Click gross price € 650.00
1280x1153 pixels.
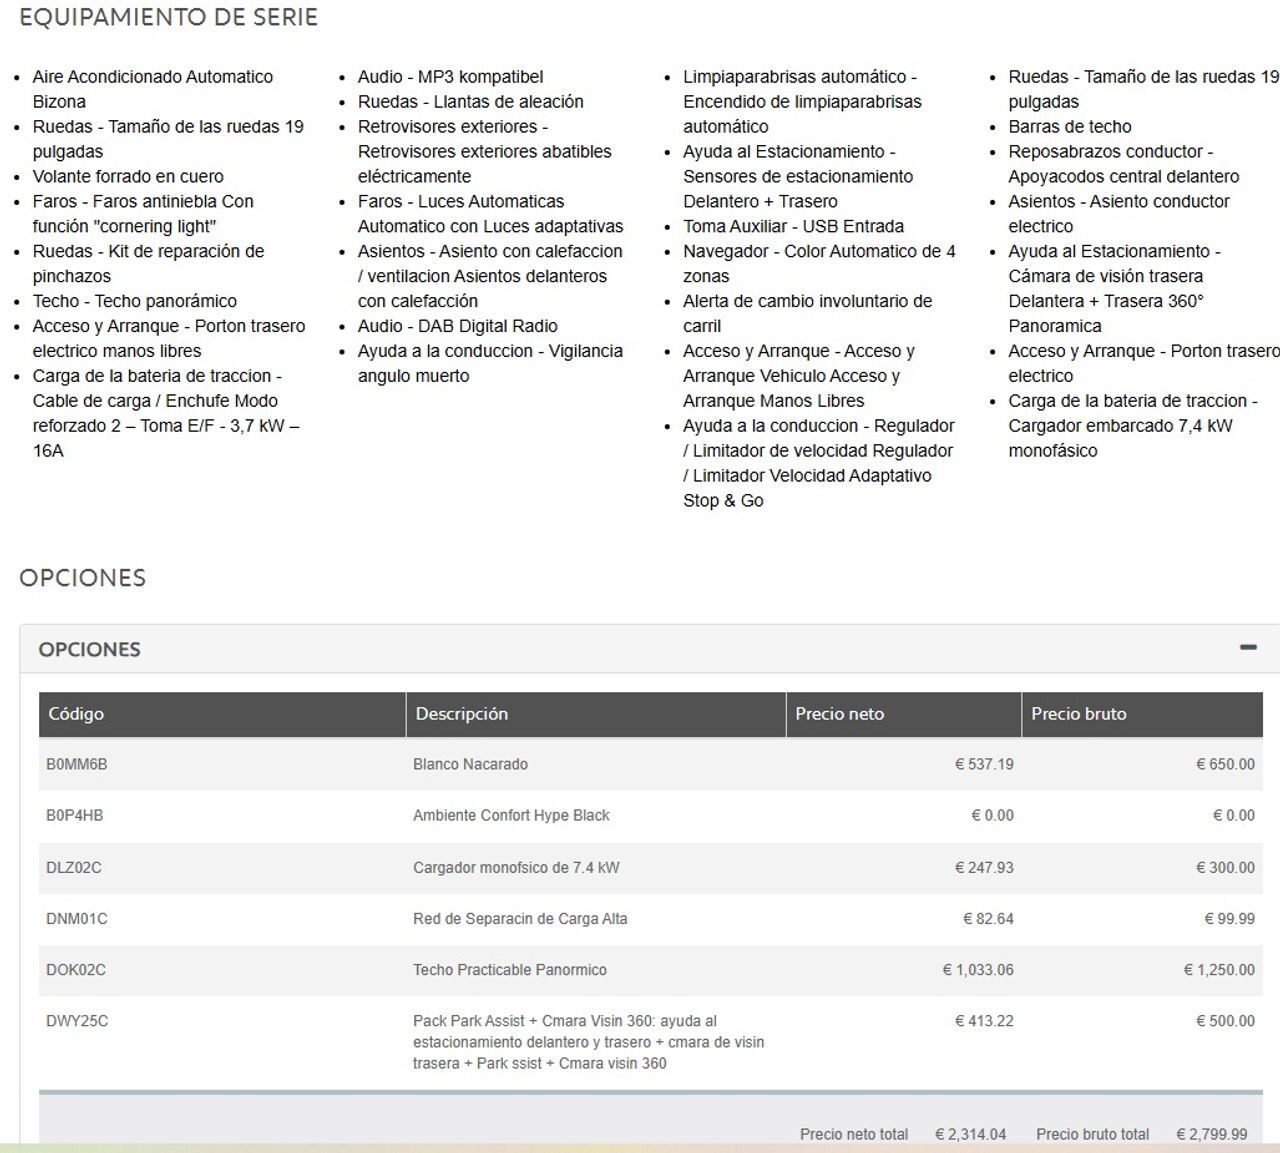(x=1225, y=765)
